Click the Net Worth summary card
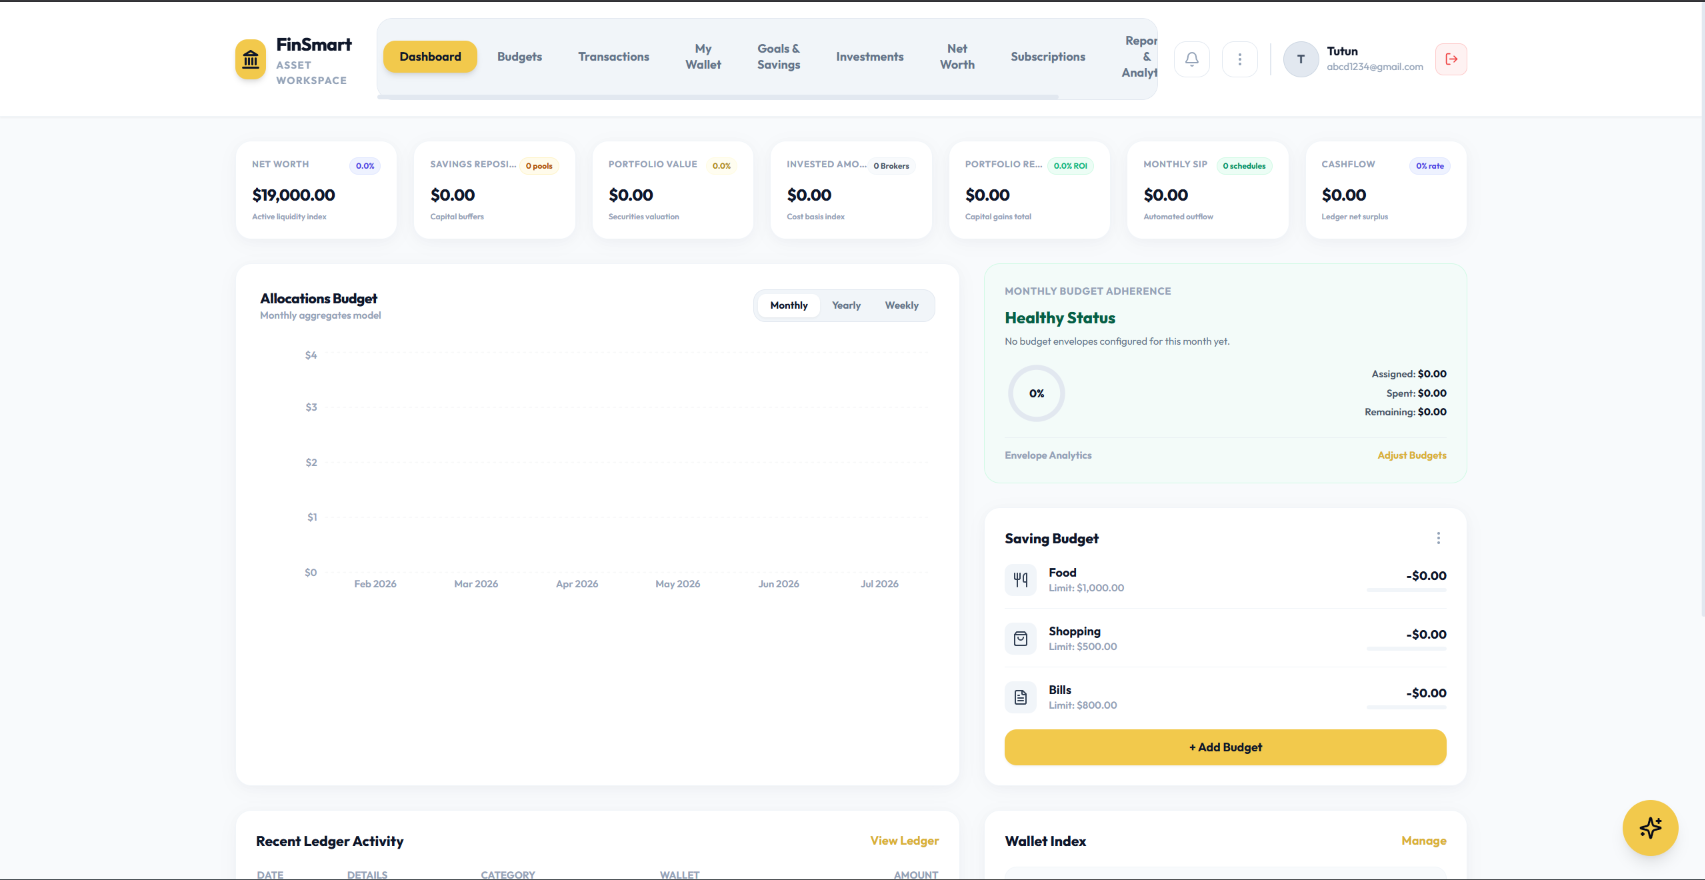Screen dimensions: 1705x880 316,190
